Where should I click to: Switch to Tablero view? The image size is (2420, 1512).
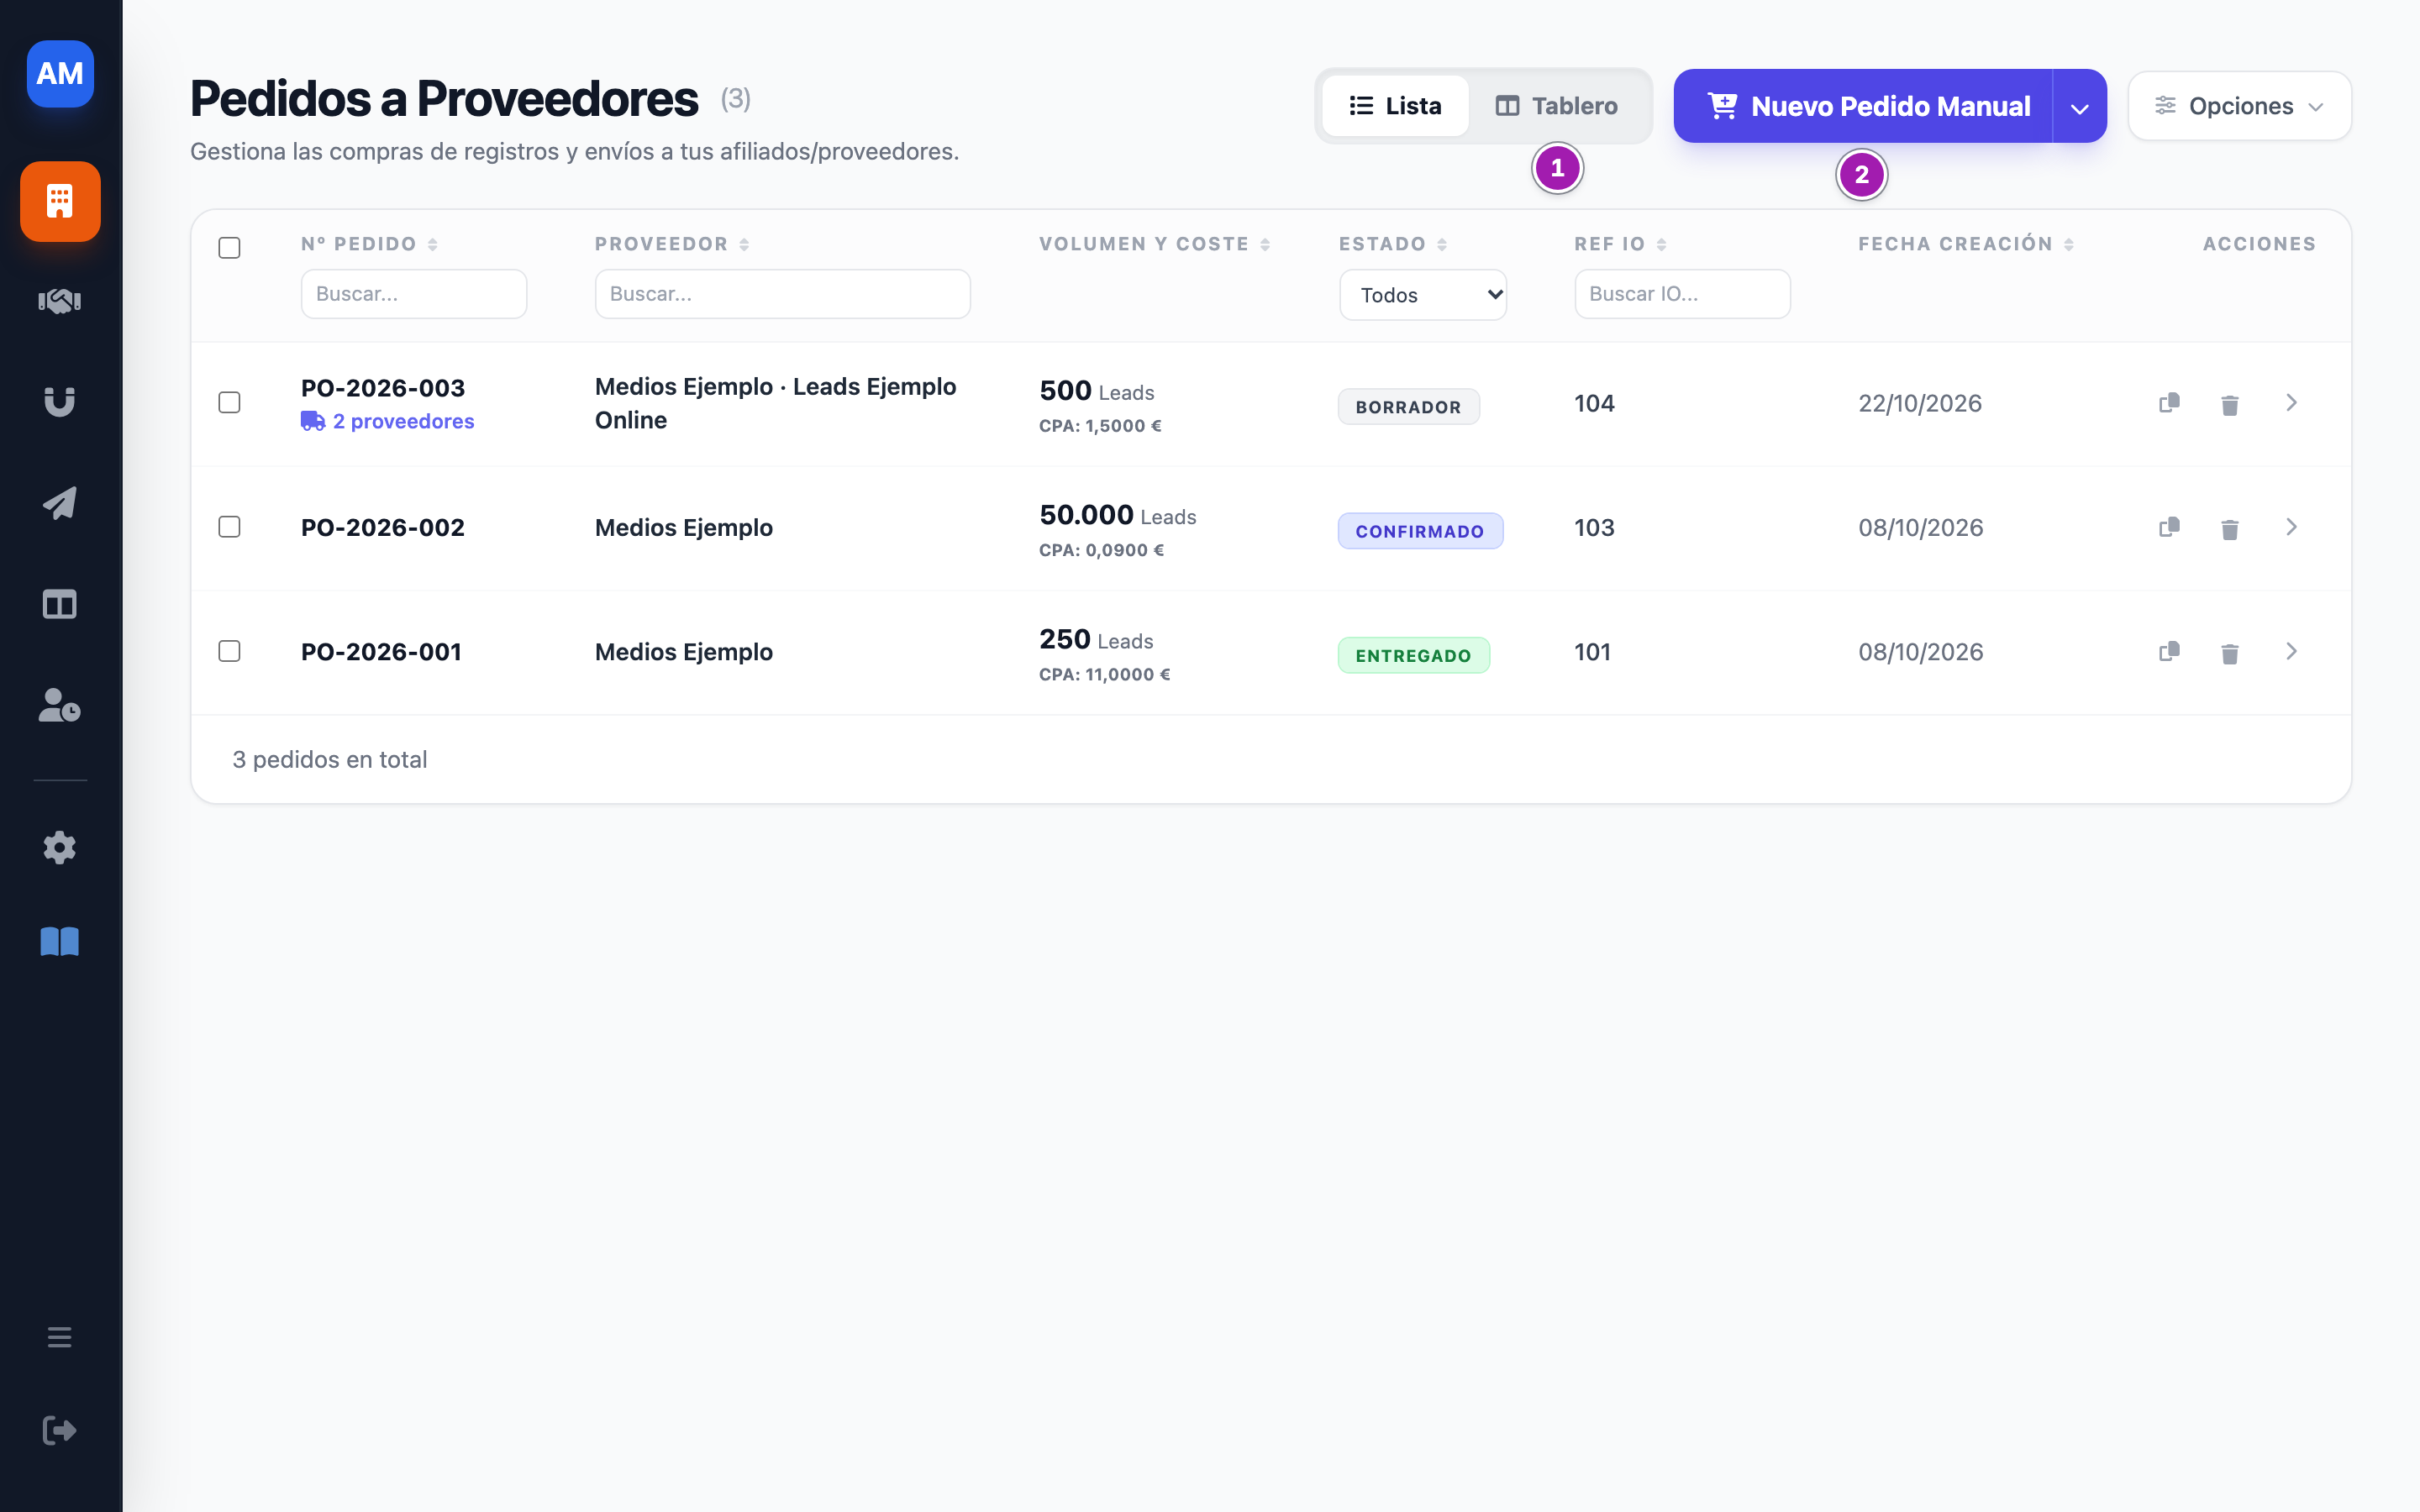pos(1556,106)
